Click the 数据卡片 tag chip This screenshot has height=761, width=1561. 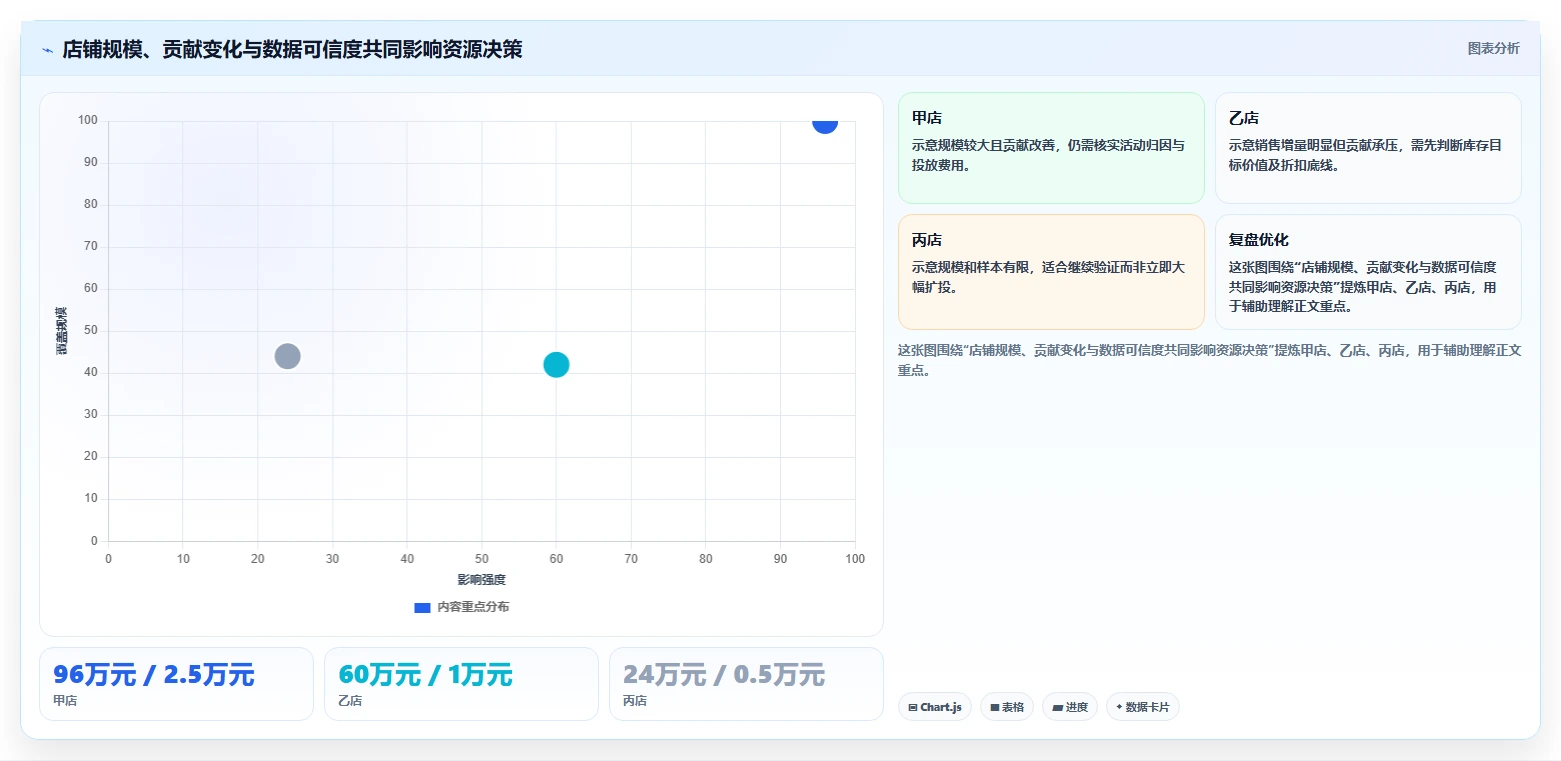(x=1143, y=707)
